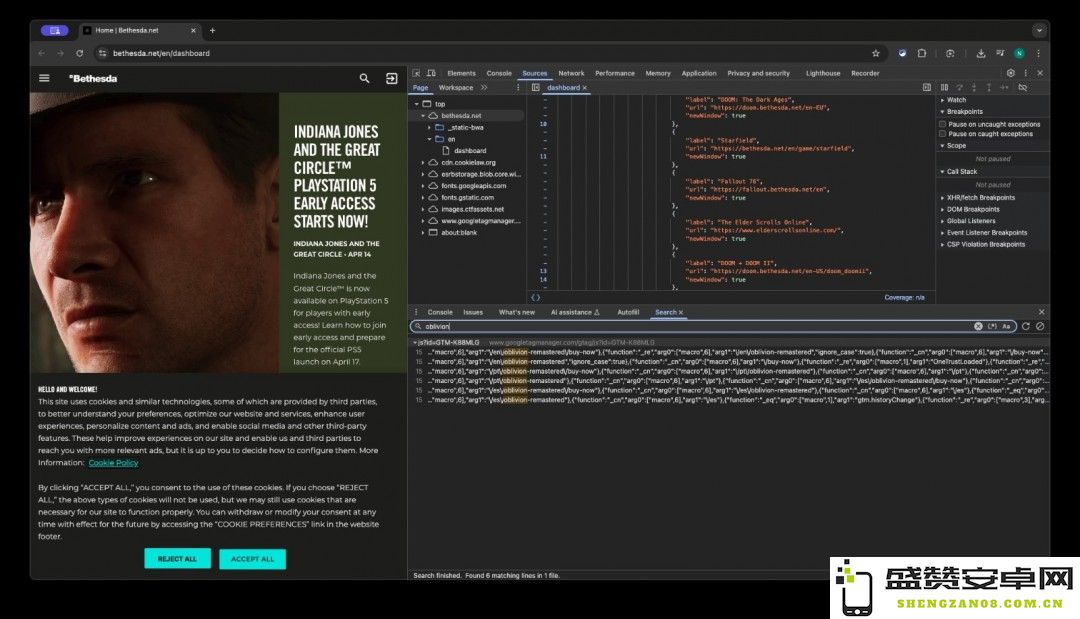The image size is (1080, 619).
Task: Click the ACCEPT ALL cookies button
Action: click(252, 559)
